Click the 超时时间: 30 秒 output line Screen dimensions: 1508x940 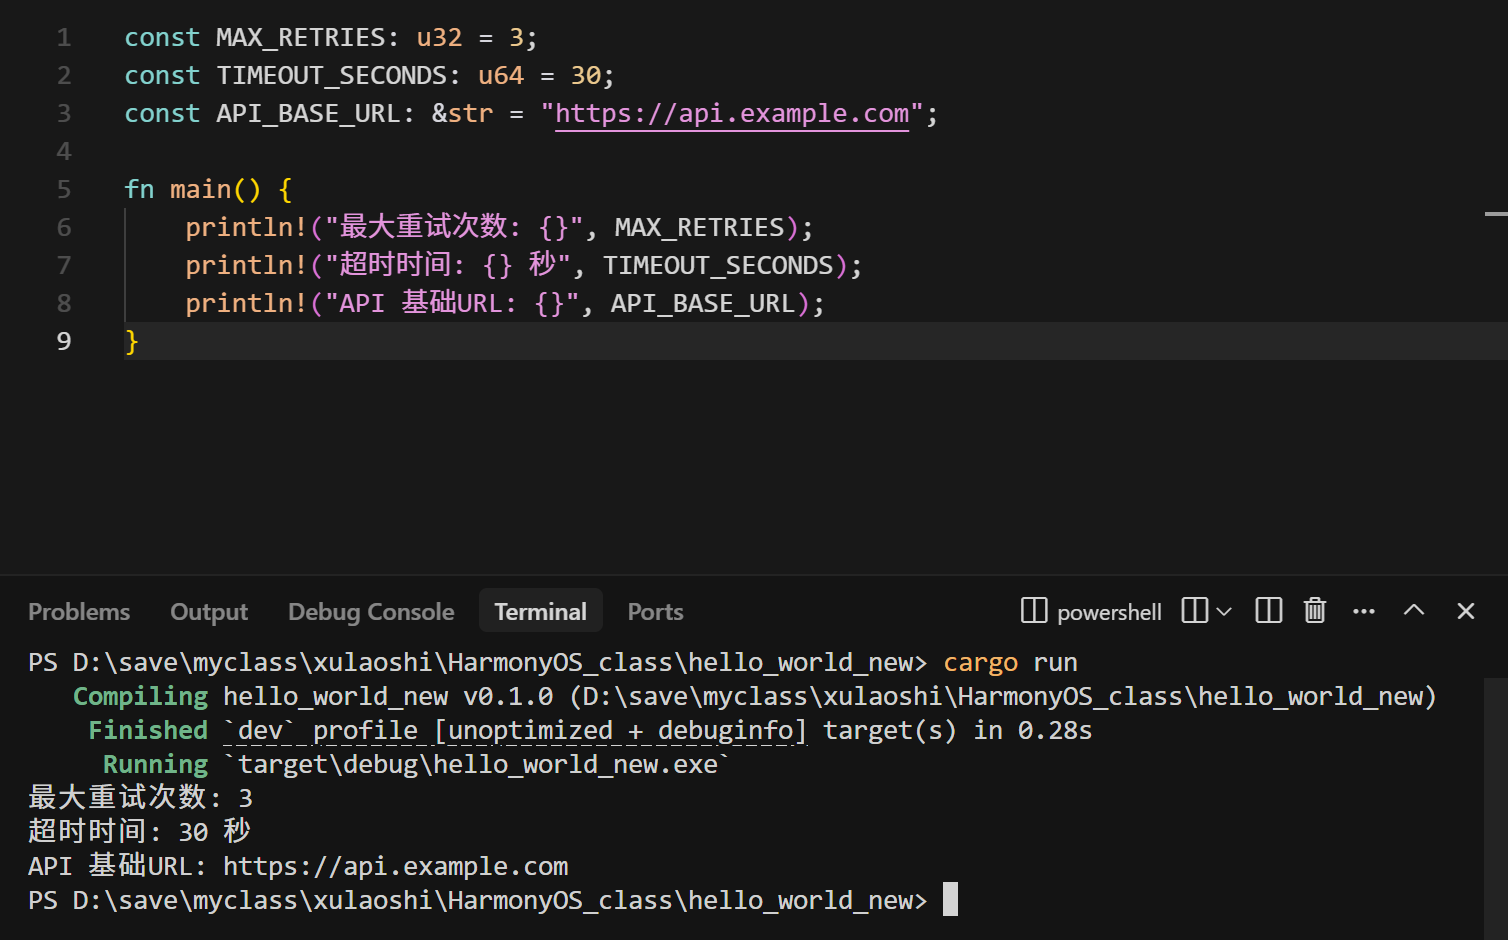pyautogui.click(x=139, y=832)
